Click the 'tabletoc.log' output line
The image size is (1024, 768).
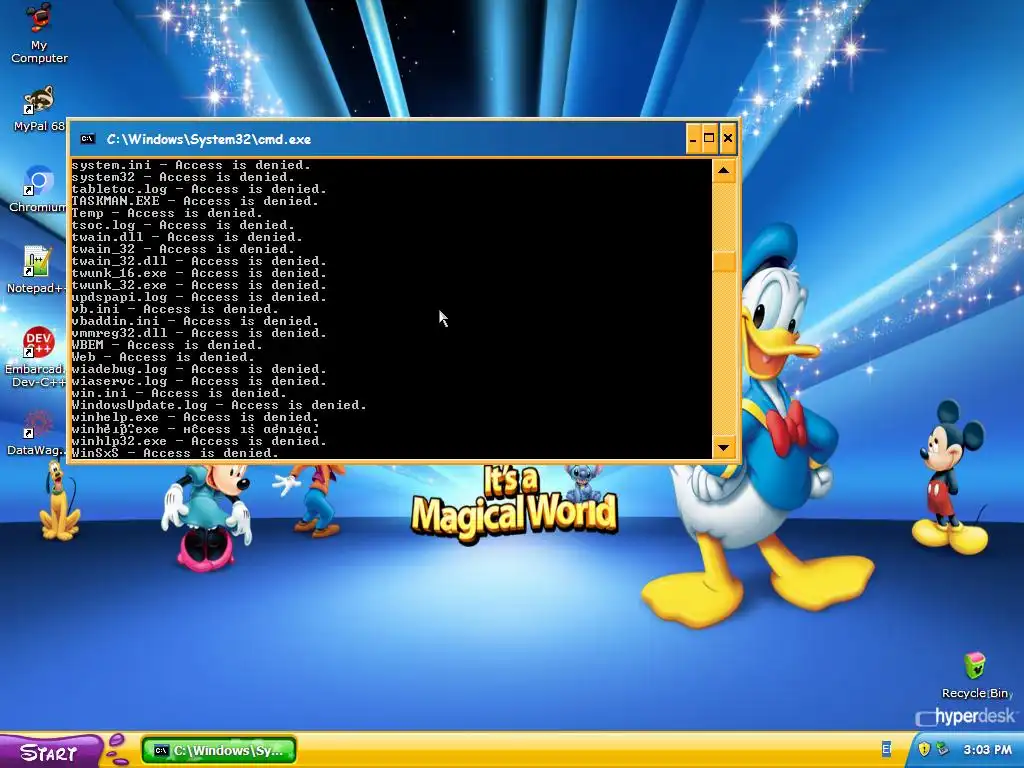point(199,189)
